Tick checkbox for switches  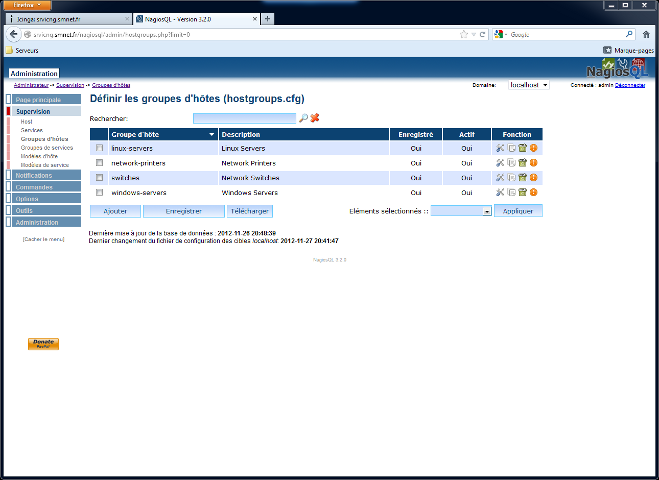pyautogui.click(x=99, y=177)
